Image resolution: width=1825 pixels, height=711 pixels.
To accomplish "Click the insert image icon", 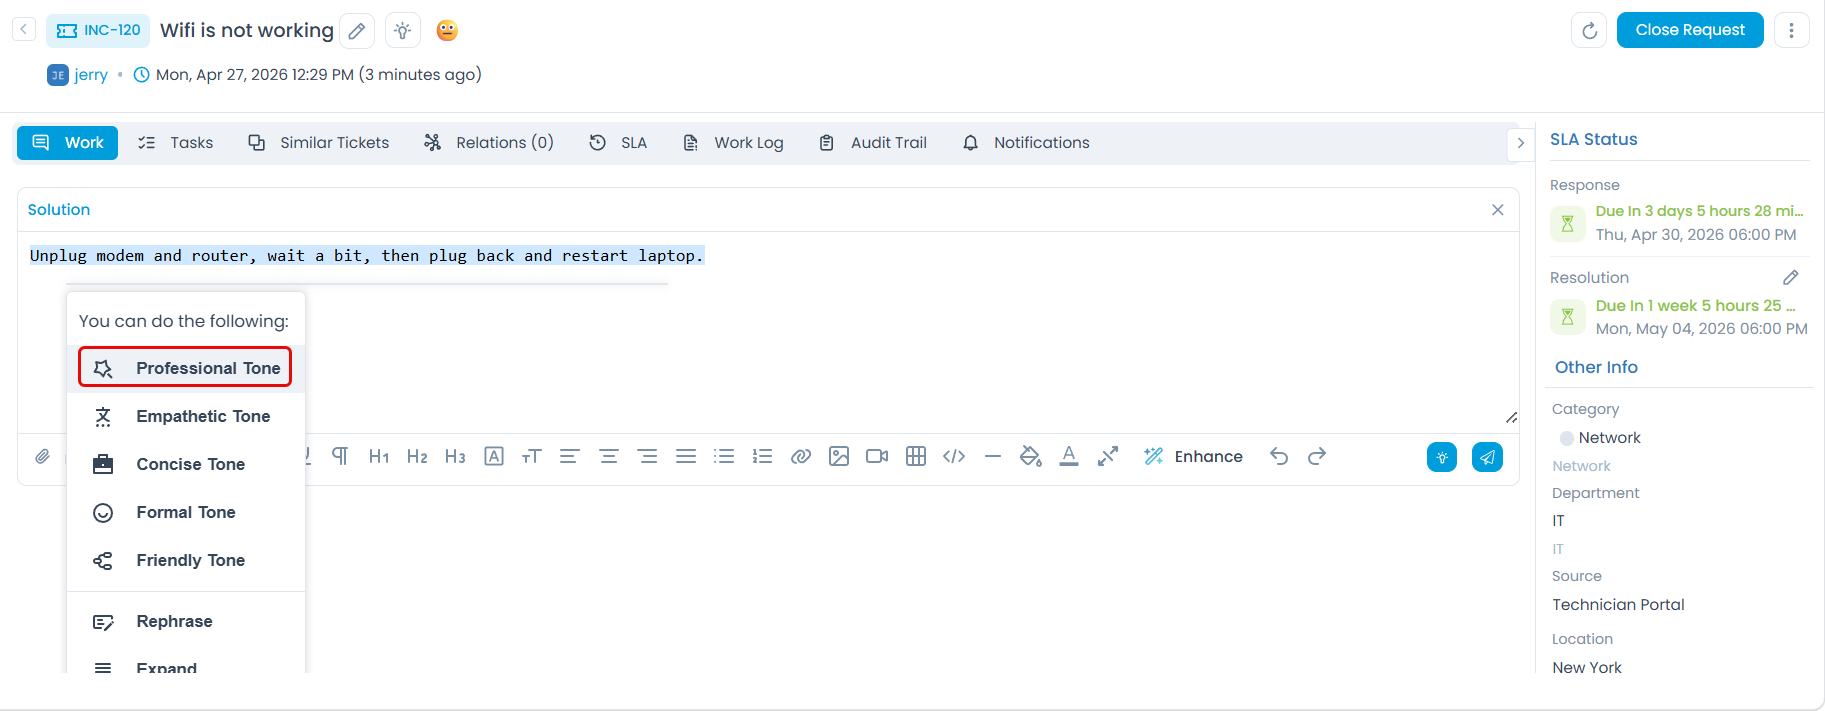I will point(839,457).
